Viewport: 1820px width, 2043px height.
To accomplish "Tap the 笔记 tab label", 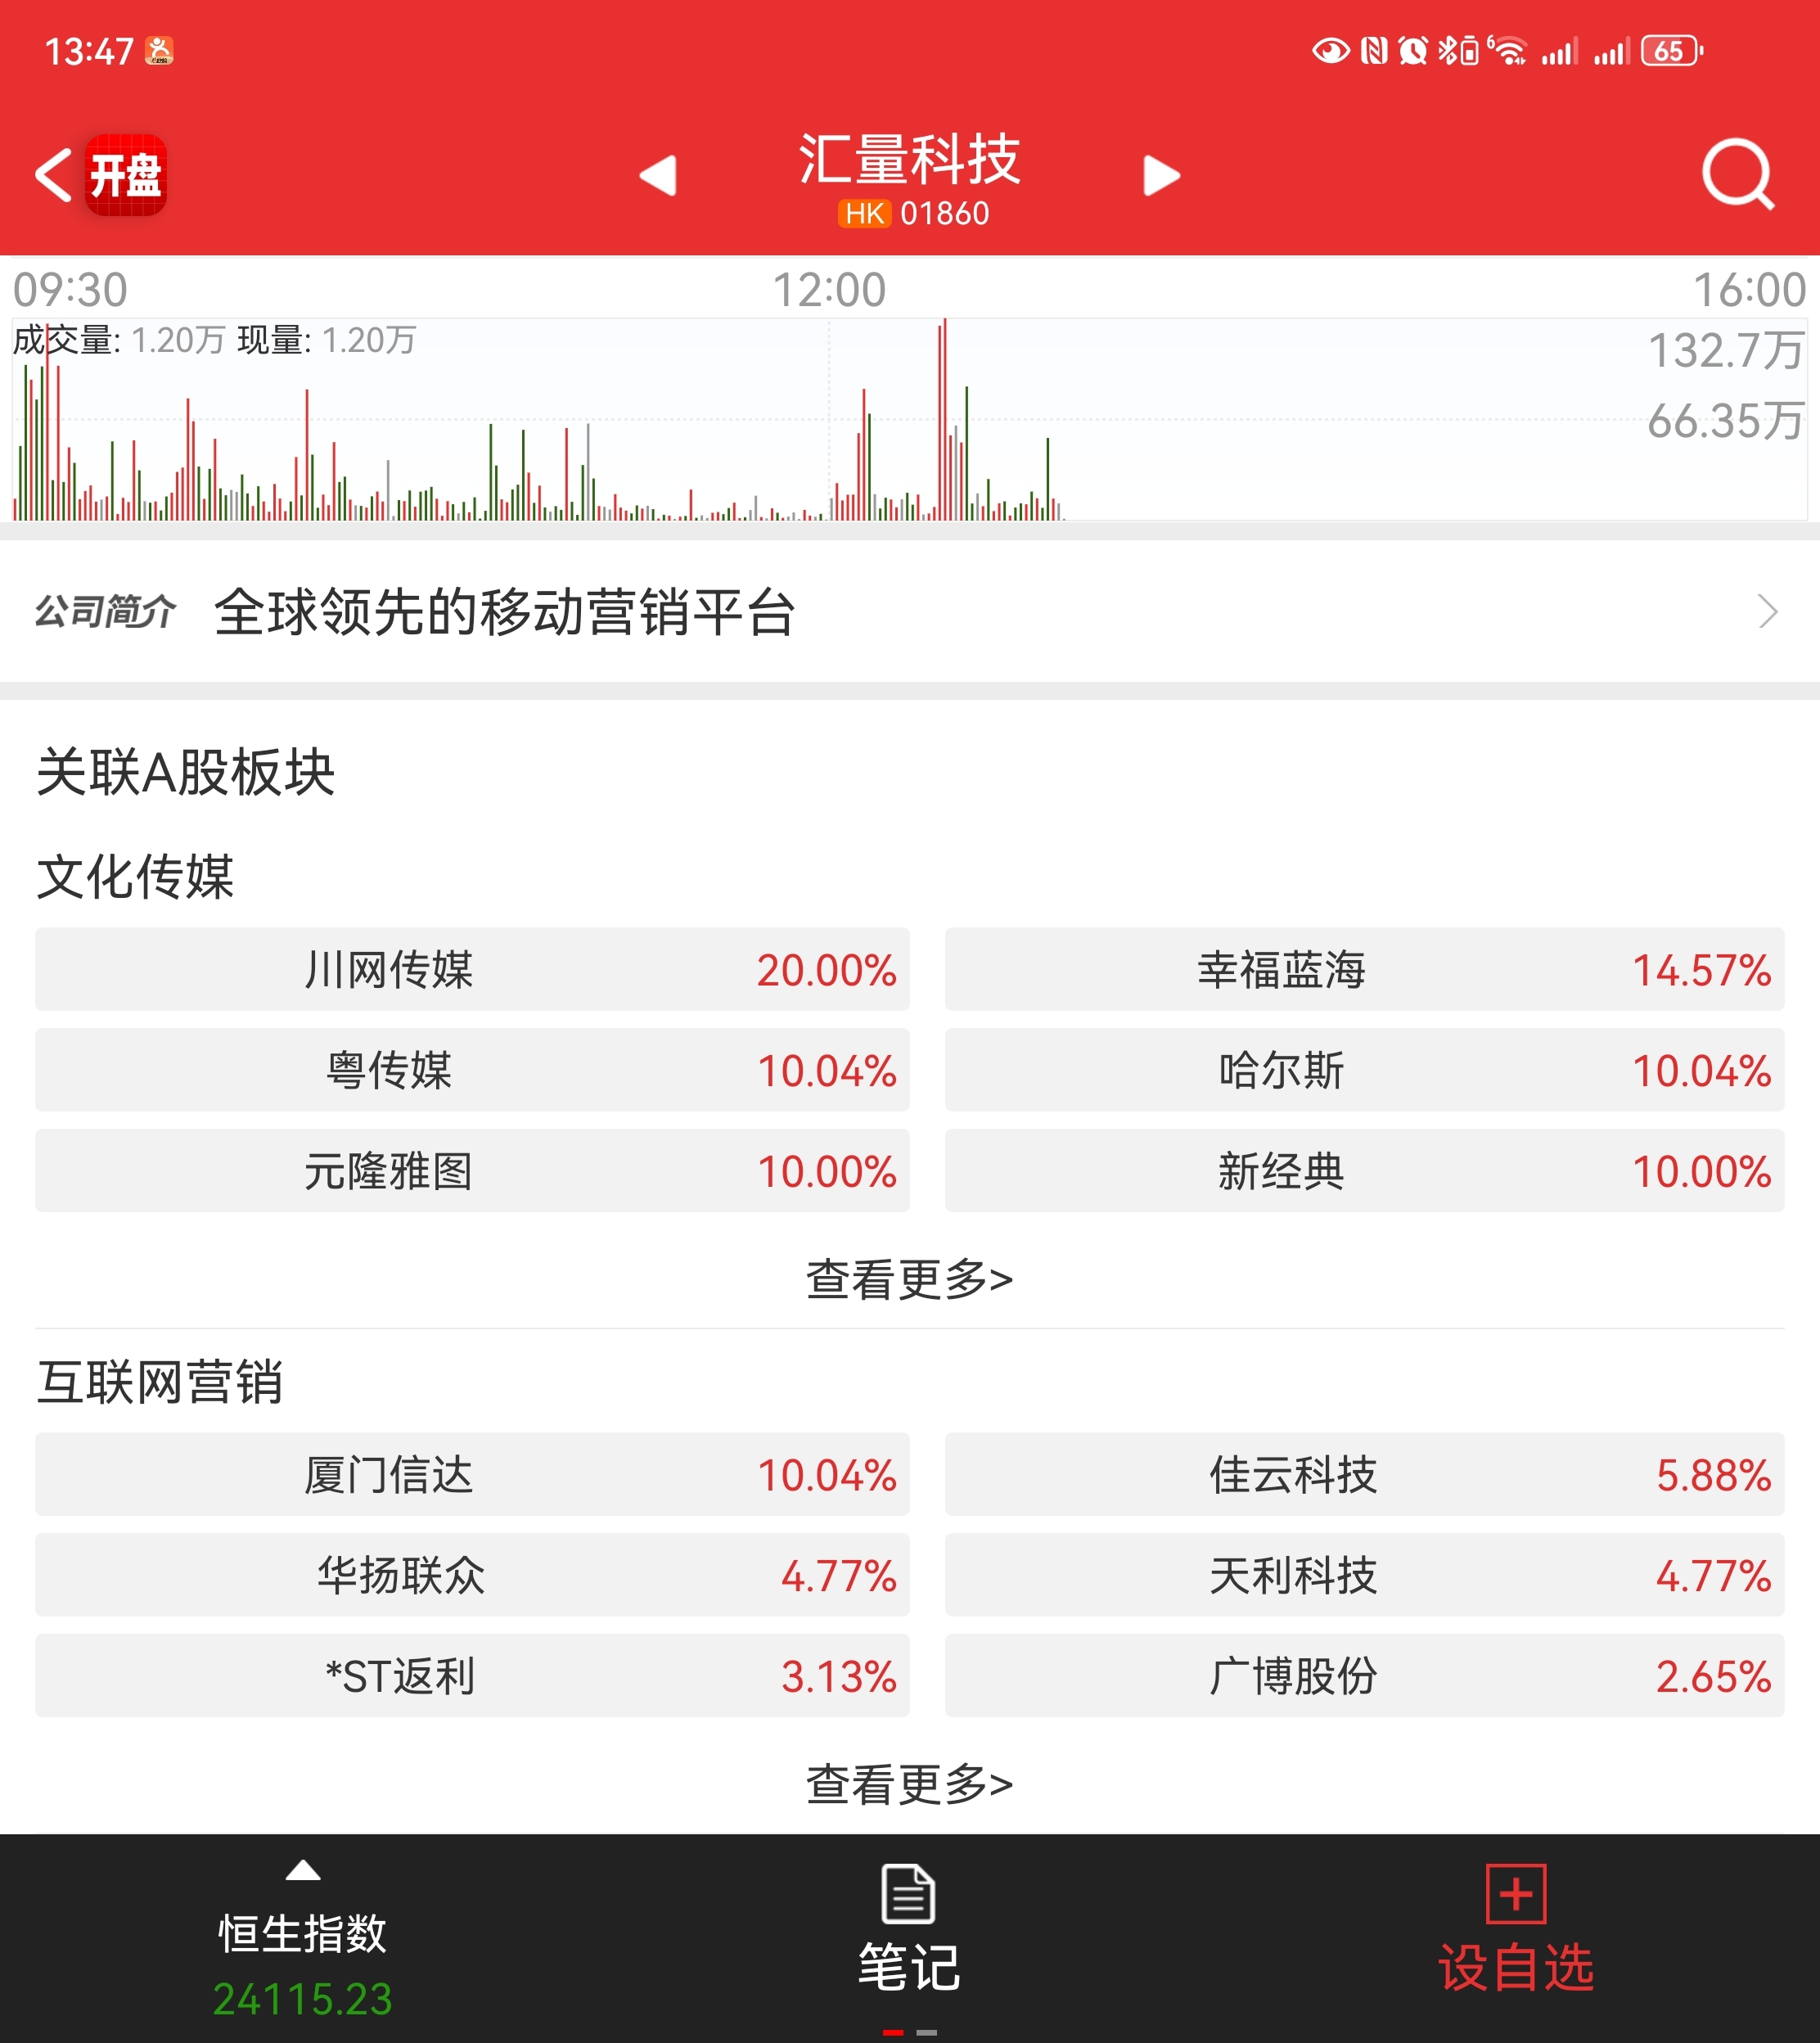I will coord(909,1967).
